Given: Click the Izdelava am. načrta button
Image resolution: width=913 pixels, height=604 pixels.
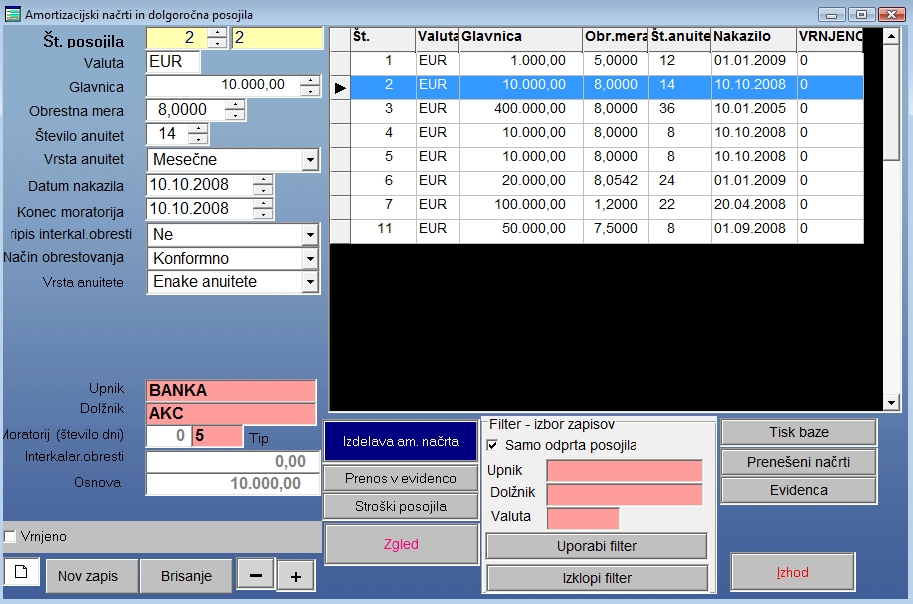Looking at the screenshot, I should [x=401, y=441].
